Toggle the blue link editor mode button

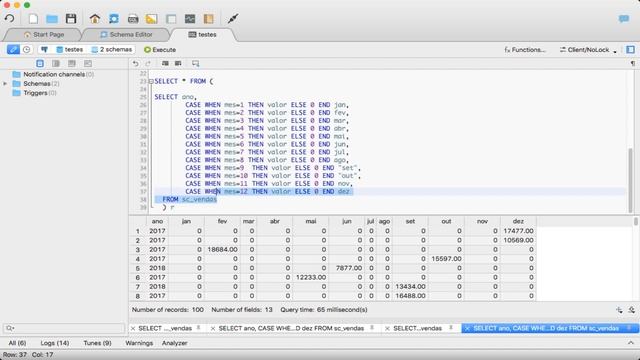click(x=13, y=49)
